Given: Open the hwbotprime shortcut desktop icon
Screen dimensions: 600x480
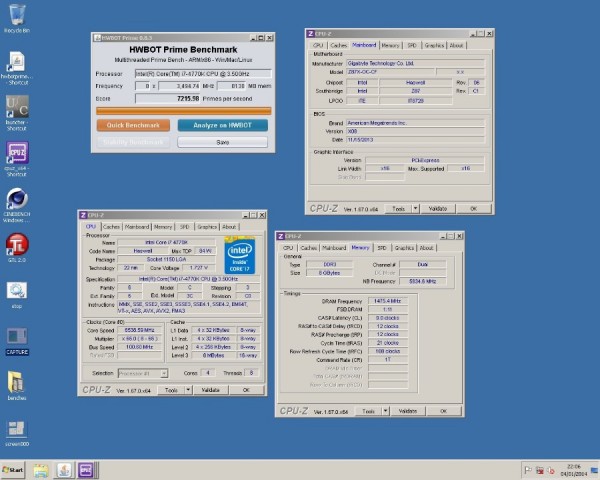Looking at the screenshot, I should (16, 68).
